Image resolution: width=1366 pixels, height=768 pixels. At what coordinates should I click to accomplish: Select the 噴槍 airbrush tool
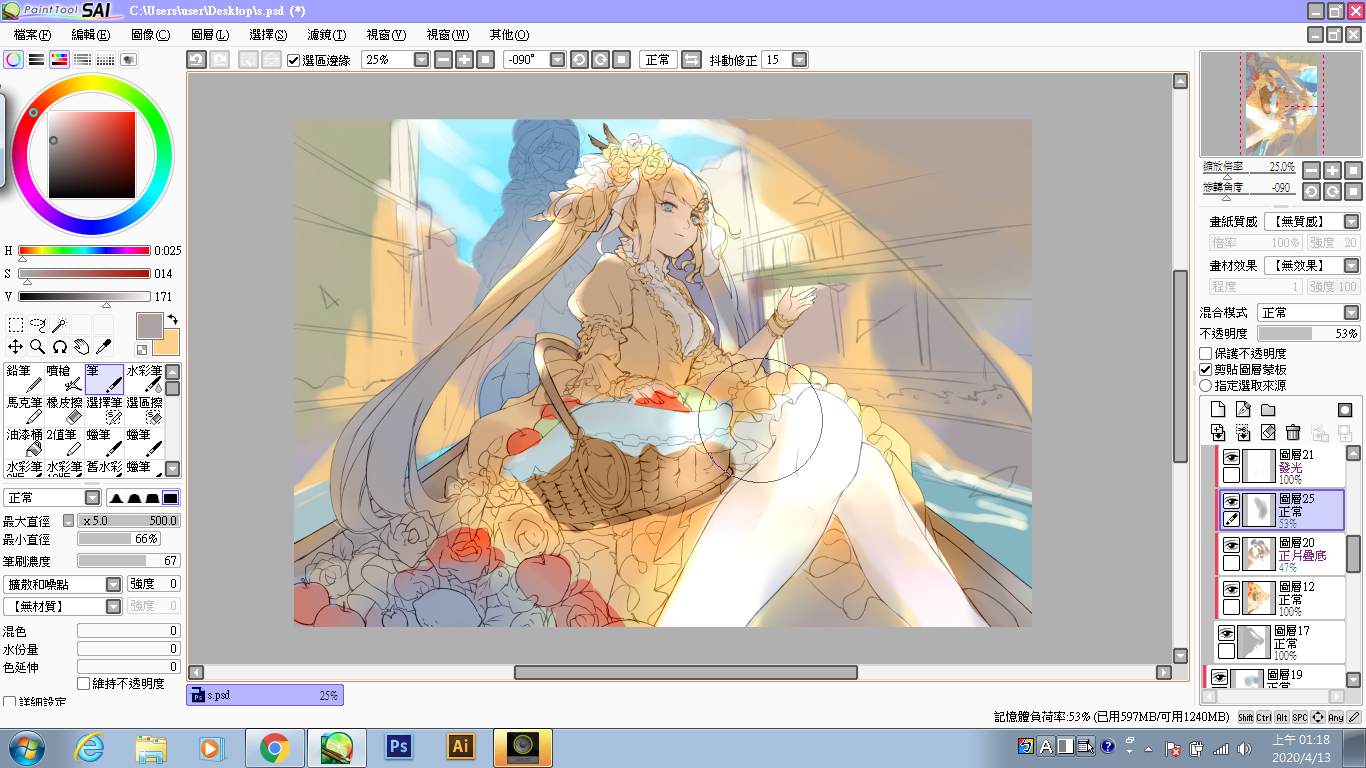64,378
